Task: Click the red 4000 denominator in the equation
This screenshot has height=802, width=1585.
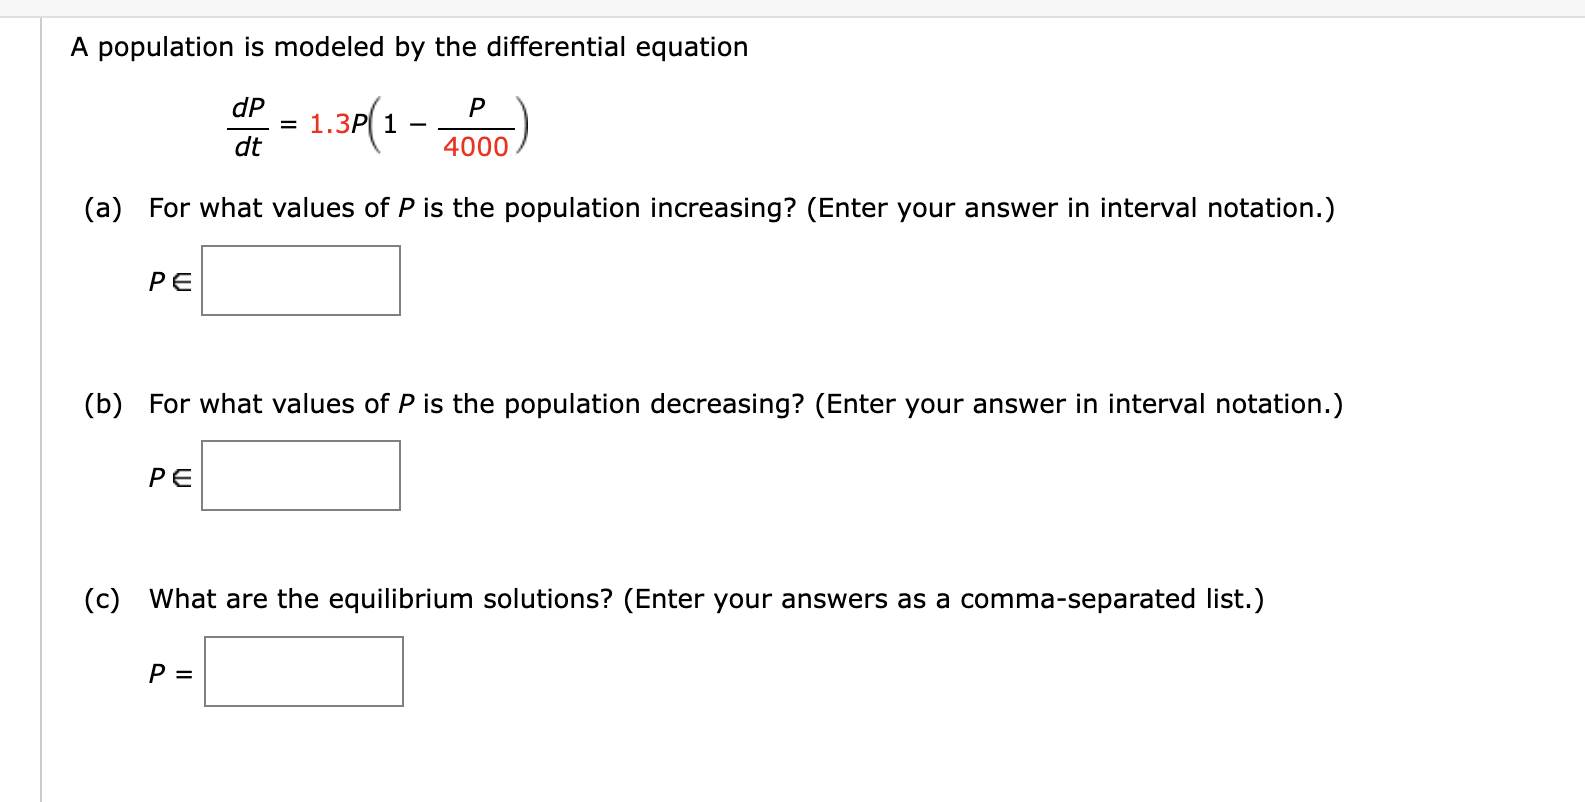Action: (x=474, y=147)
